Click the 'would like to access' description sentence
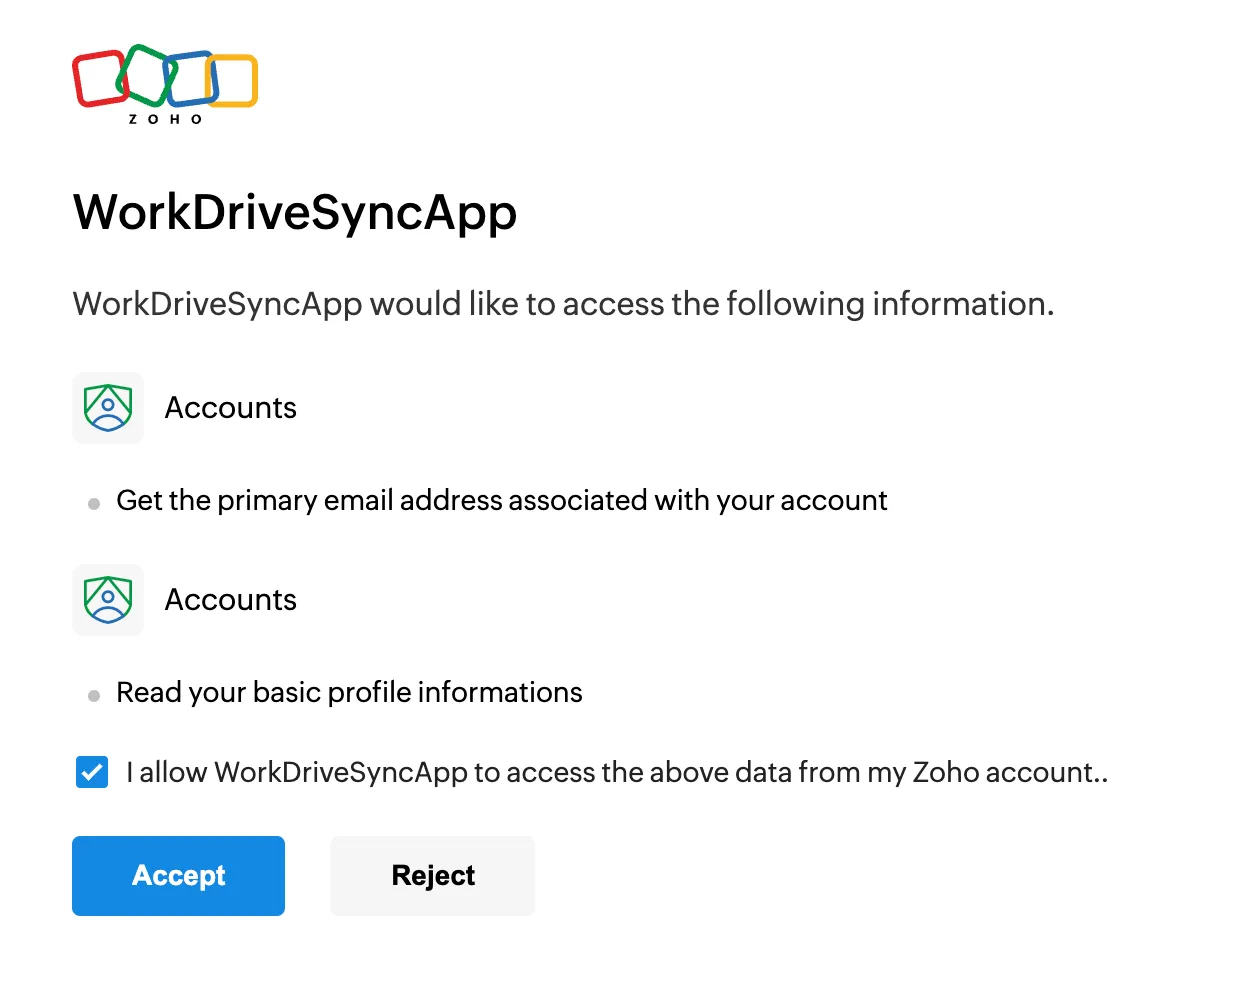Image resolution: width=1248 pixels, height=998 pixels. tap(563, 304)
